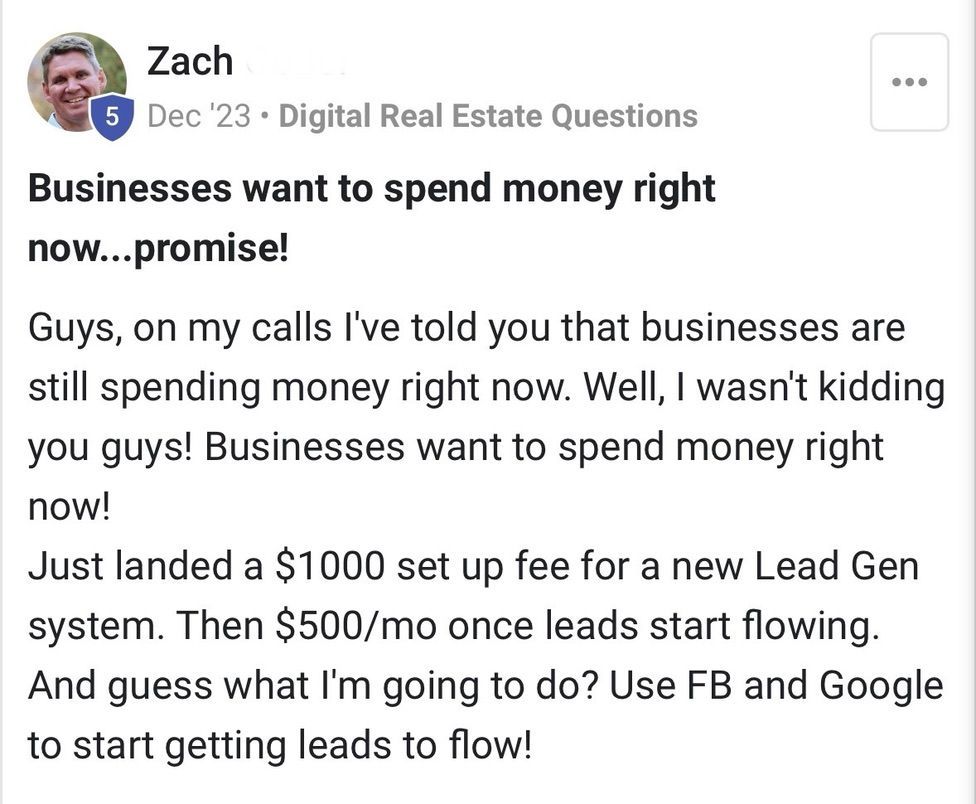The width and height of the screenshot is (976, 804).
Task: Click the words 'Lead Gen' in the post
Action: 836,566
